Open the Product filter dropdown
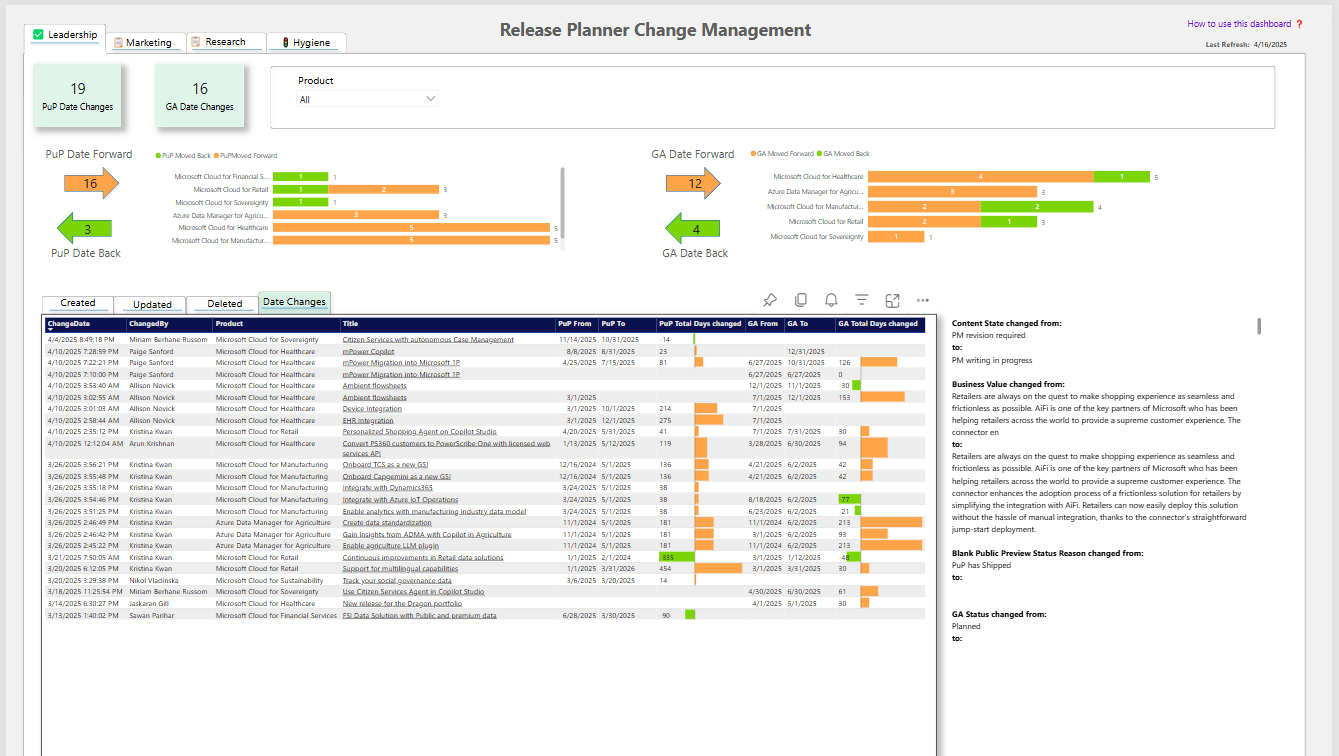The image size is (1339, 756). 368,99
